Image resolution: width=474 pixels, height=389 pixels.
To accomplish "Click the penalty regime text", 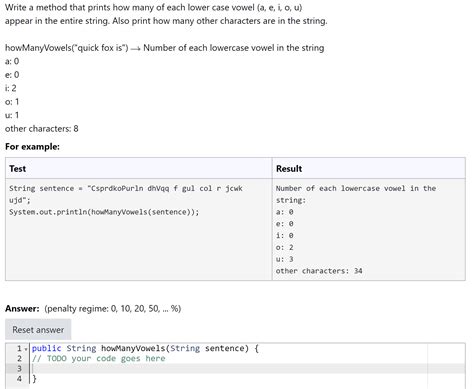I will point(113,308).
